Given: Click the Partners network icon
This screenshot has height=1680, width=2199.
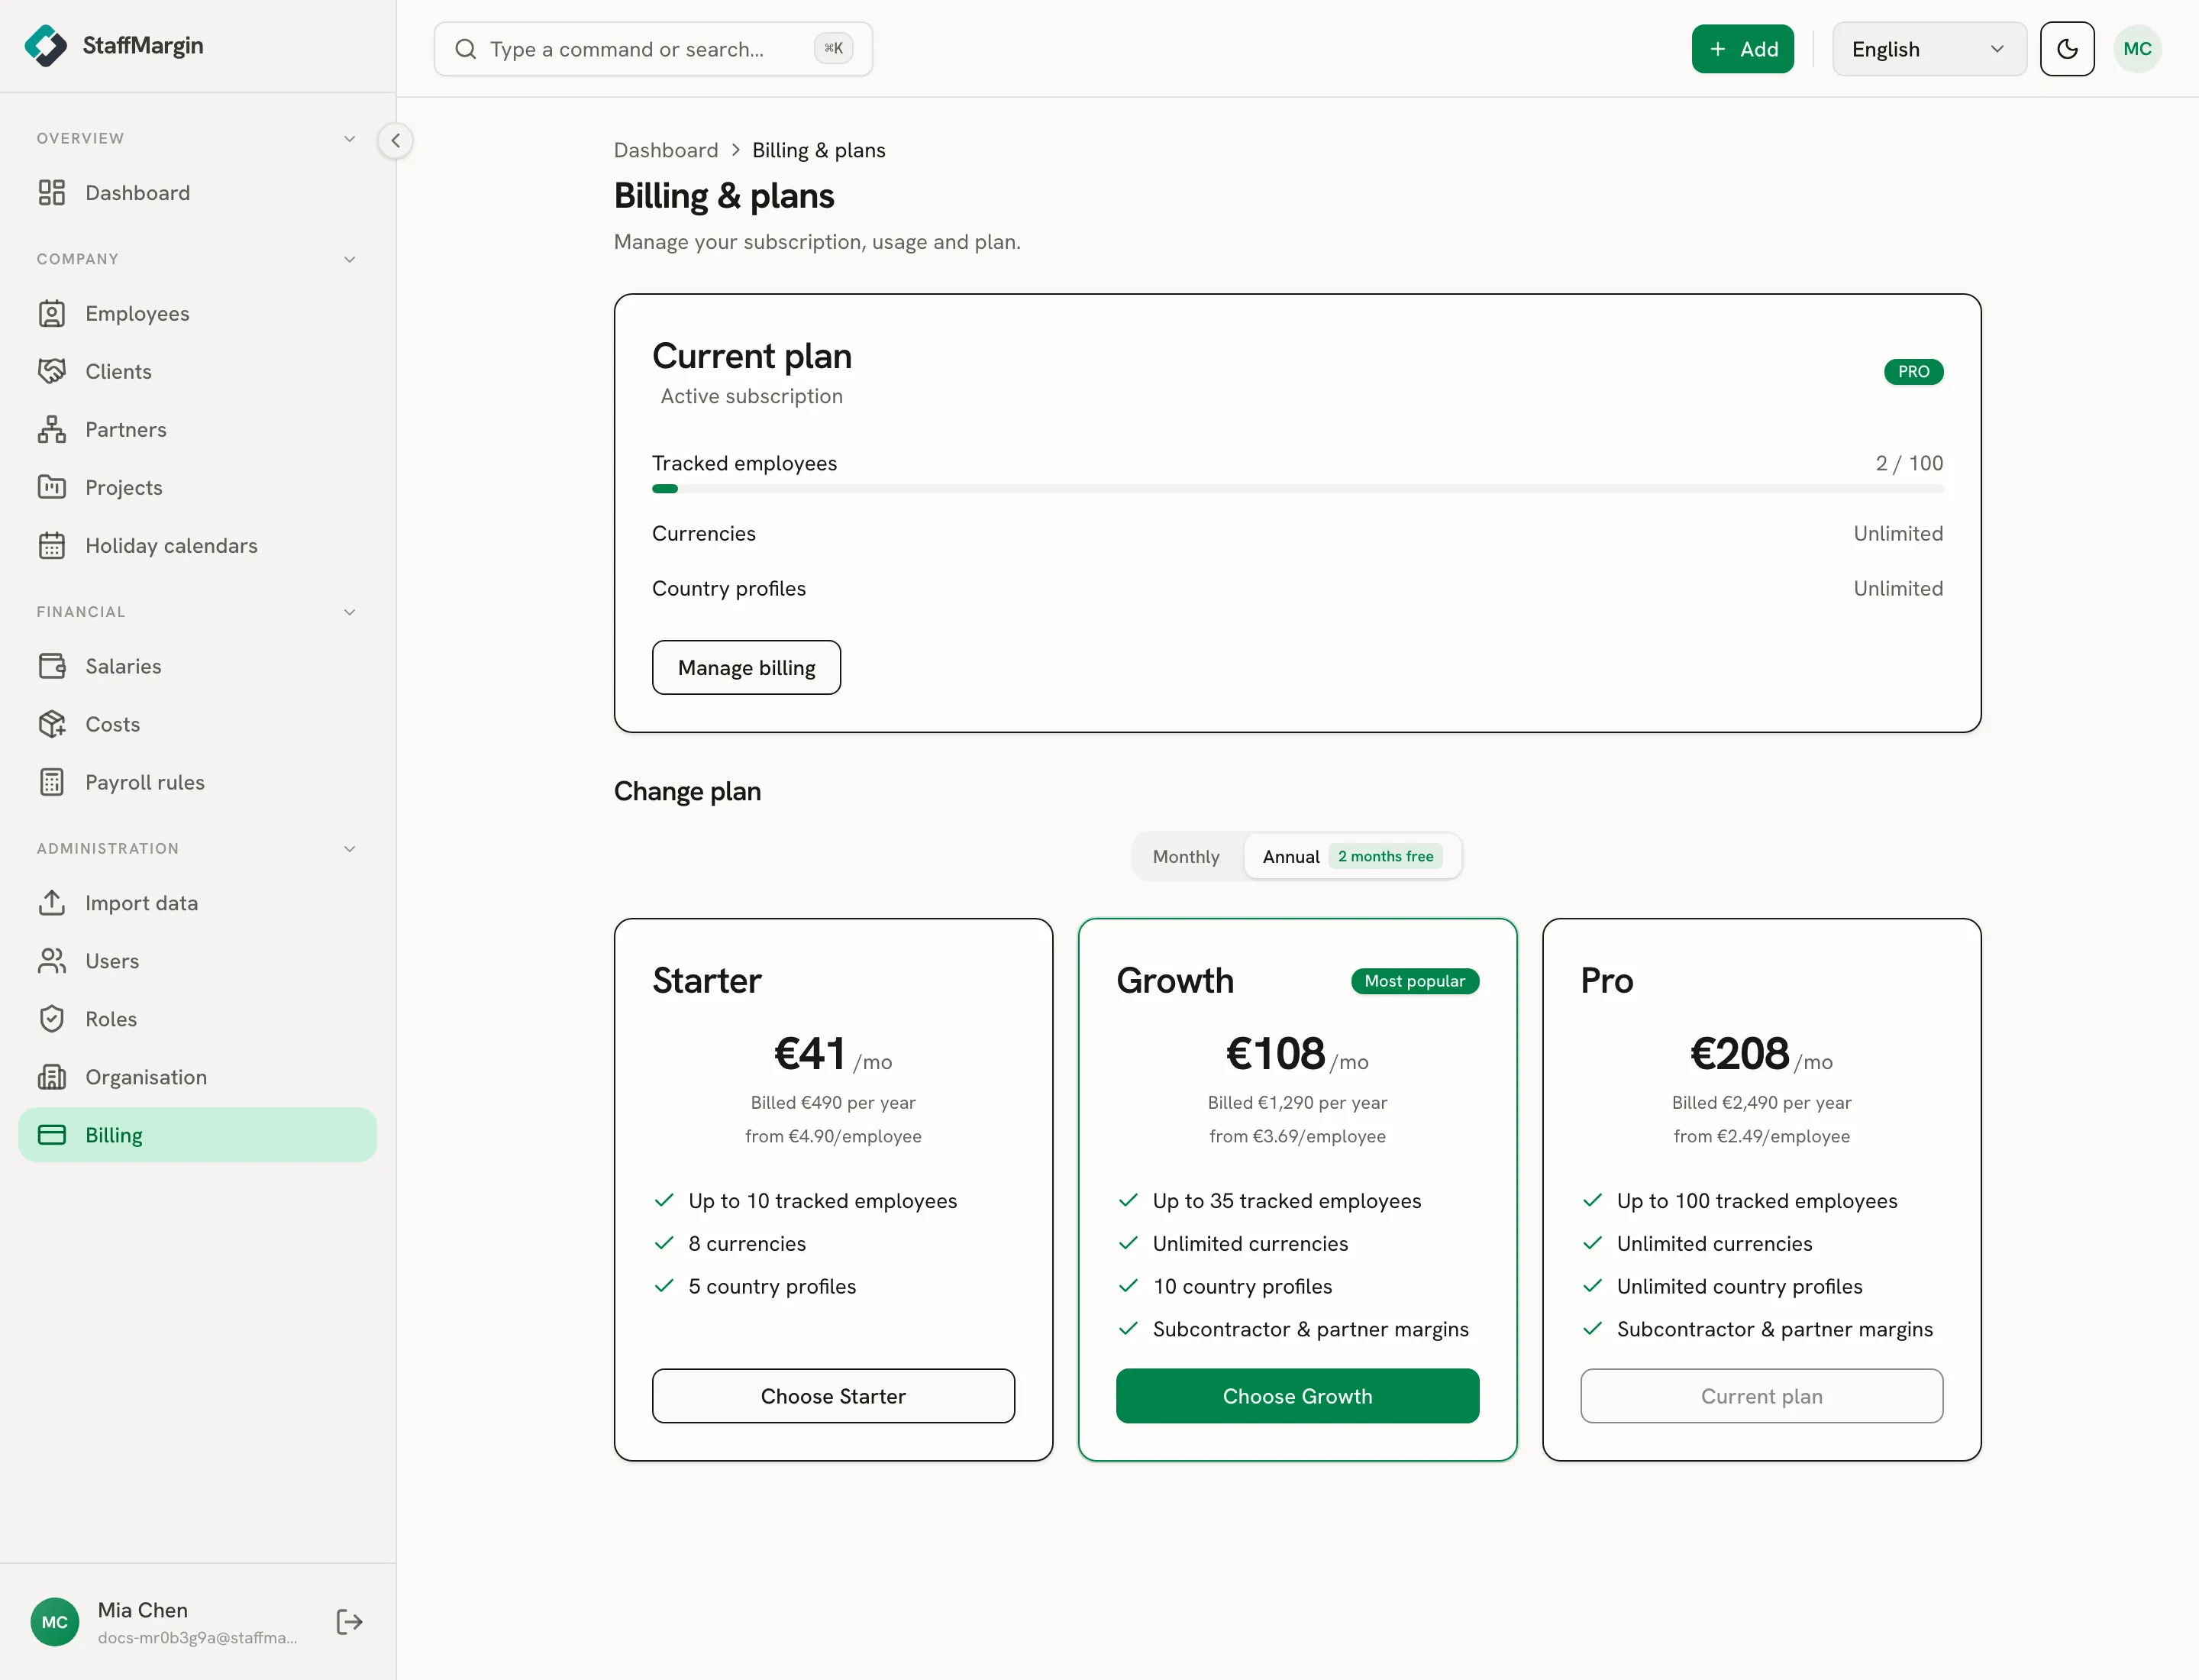Looking at the screenshot, I should pos(52,430).
